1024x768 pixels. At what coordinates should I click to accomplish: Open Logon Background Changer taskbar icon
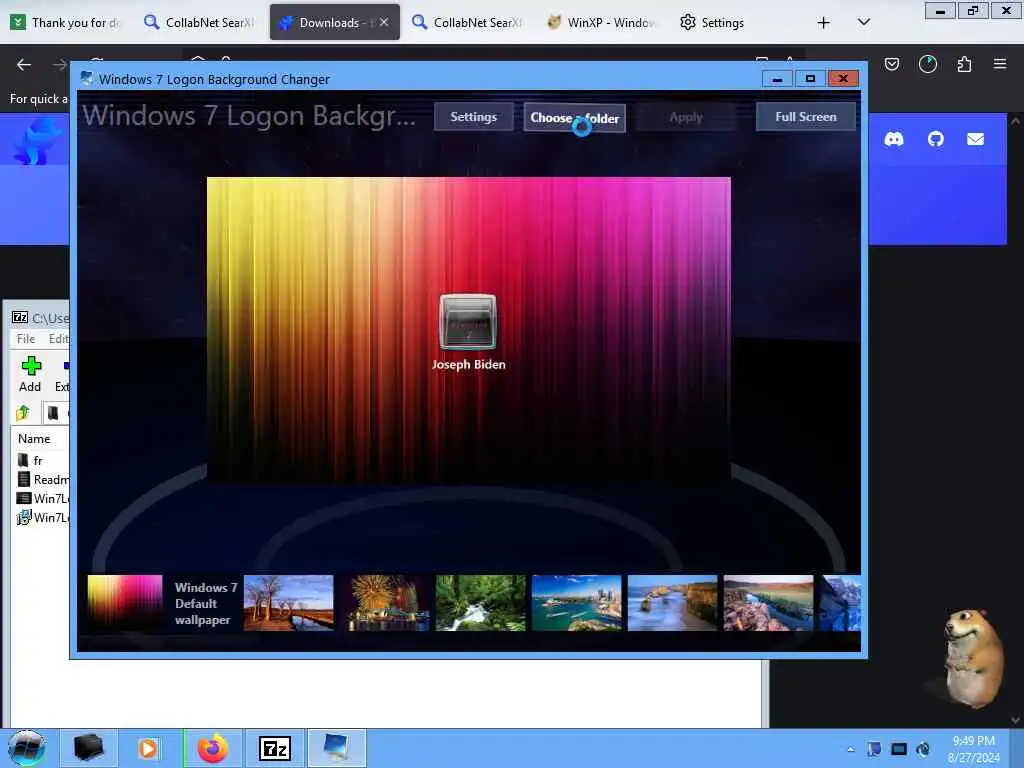(336, 748)
